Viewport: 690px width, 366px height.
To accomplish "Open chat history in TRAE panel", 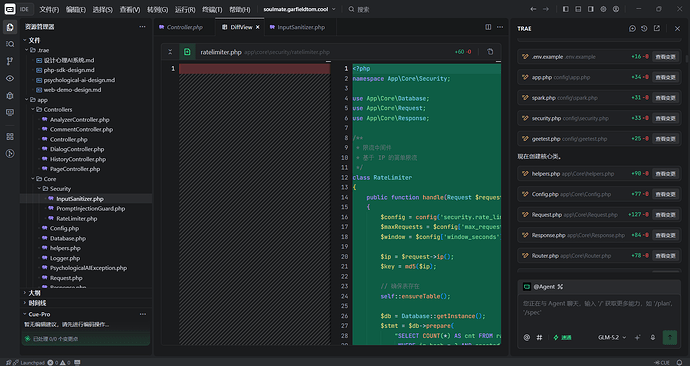I will (644, 29).
